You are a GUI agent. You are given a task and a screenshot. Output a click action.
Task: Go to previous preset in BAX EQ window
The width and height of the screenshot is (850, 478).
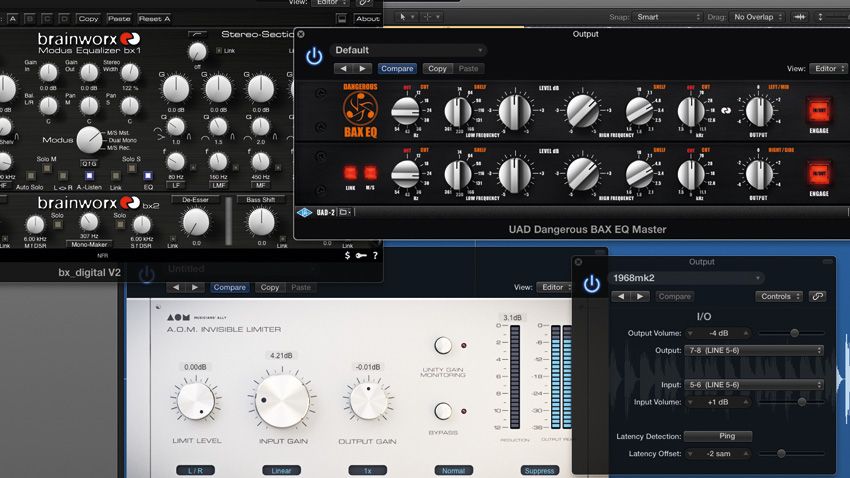coord(343,68)
